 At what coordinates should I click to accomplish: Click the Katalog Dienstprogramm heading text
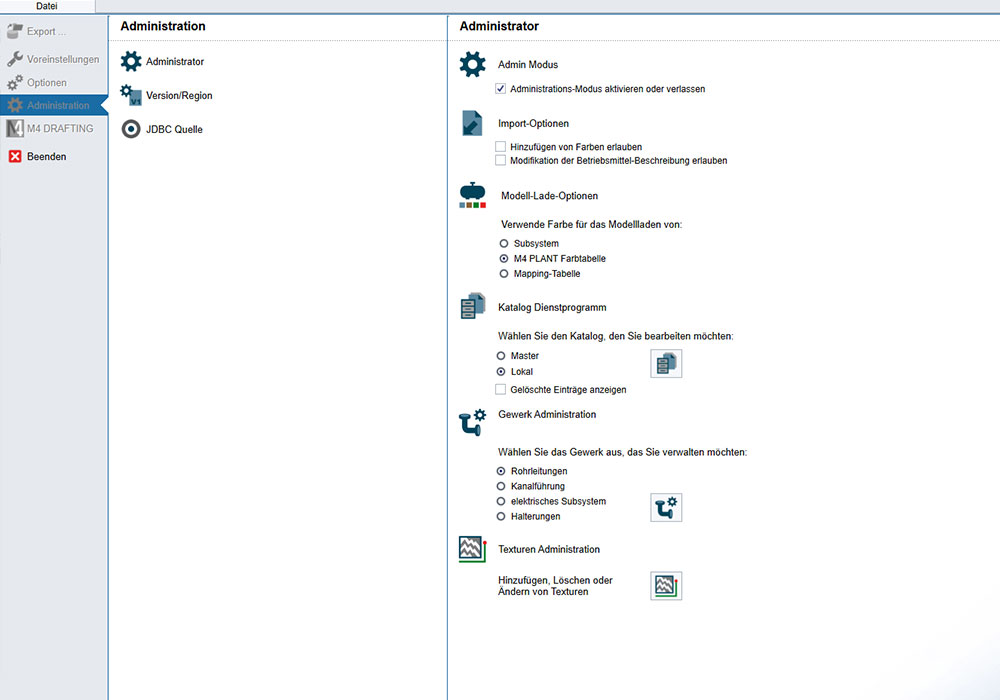coord(552,307)
